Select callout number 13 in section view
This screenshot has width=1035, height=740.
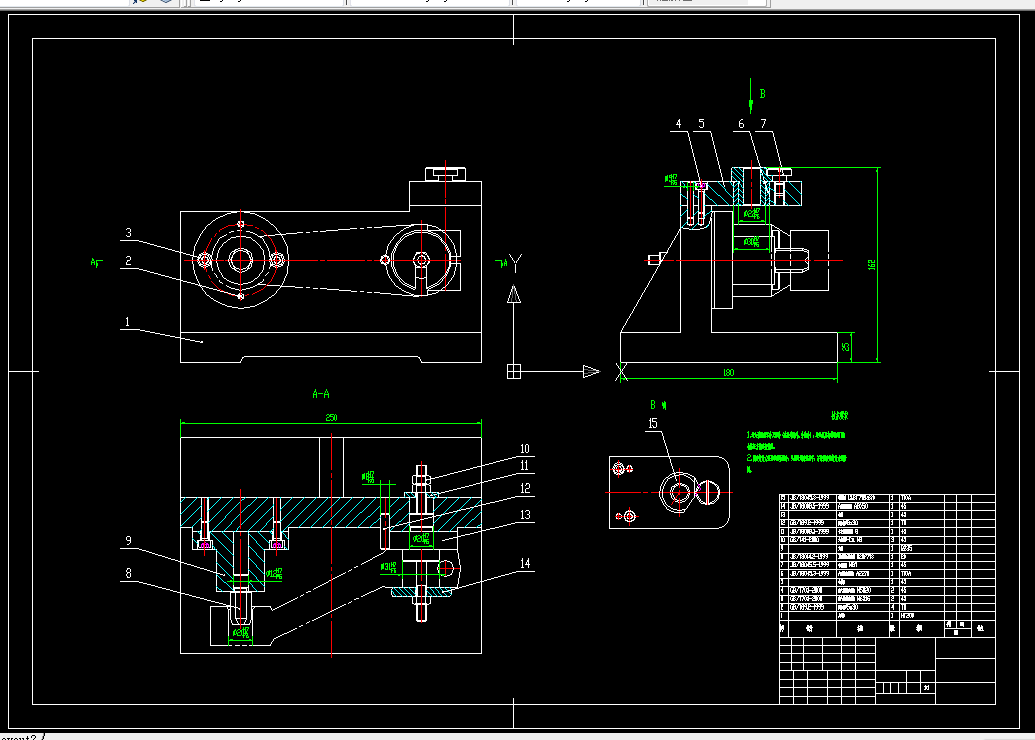coord(525,514)
